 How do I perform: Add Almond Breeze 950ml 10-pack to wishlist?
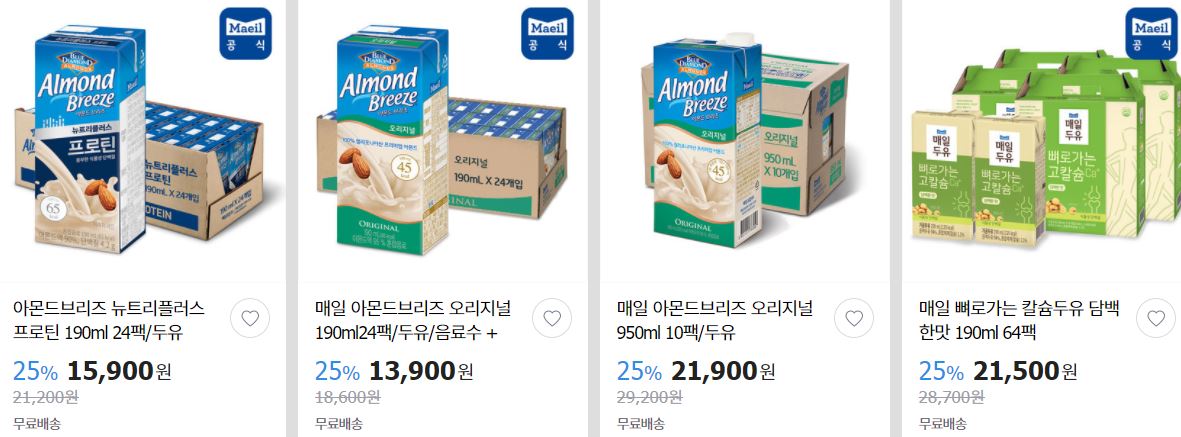[854, 318]
